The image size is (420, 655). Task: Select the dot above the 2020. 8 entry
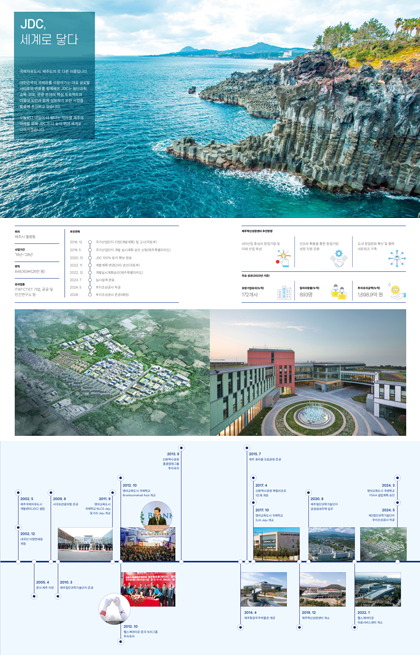coord(308,492)
